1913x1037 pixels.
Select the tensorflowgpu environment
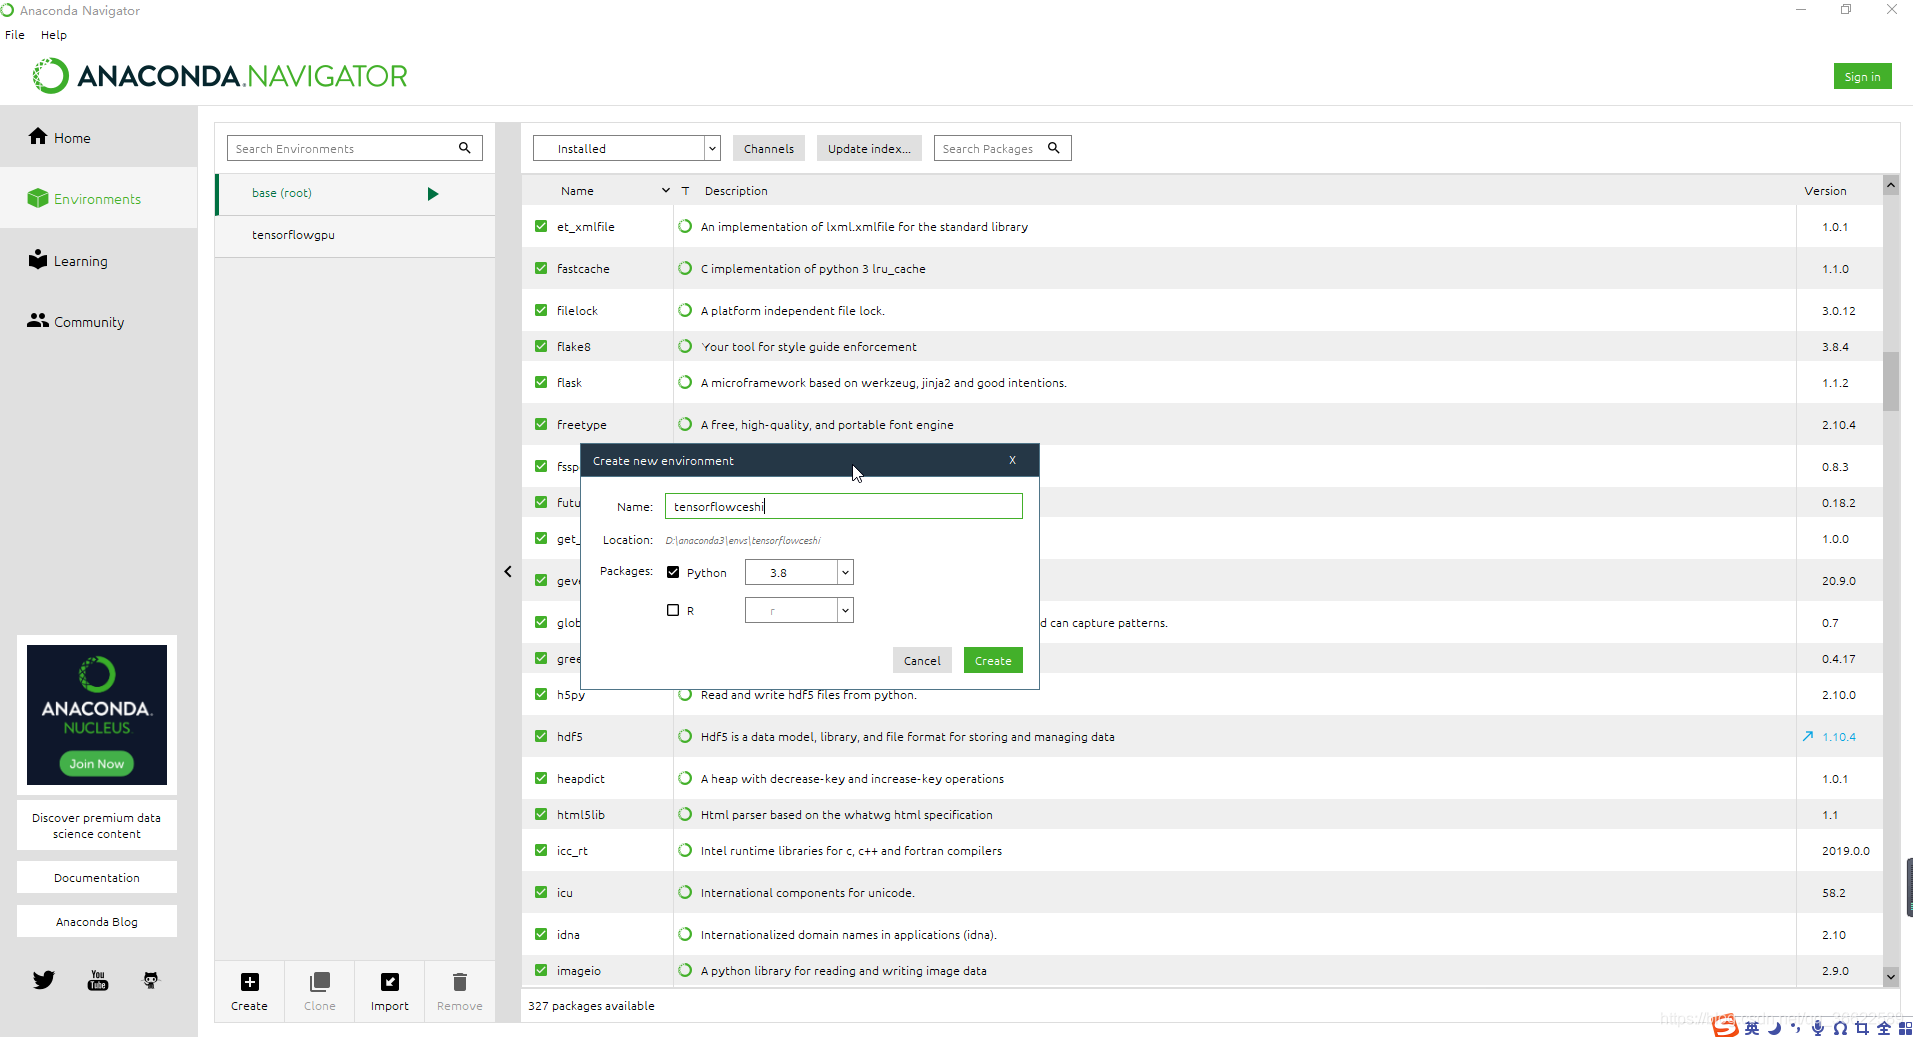pos(355,236)
